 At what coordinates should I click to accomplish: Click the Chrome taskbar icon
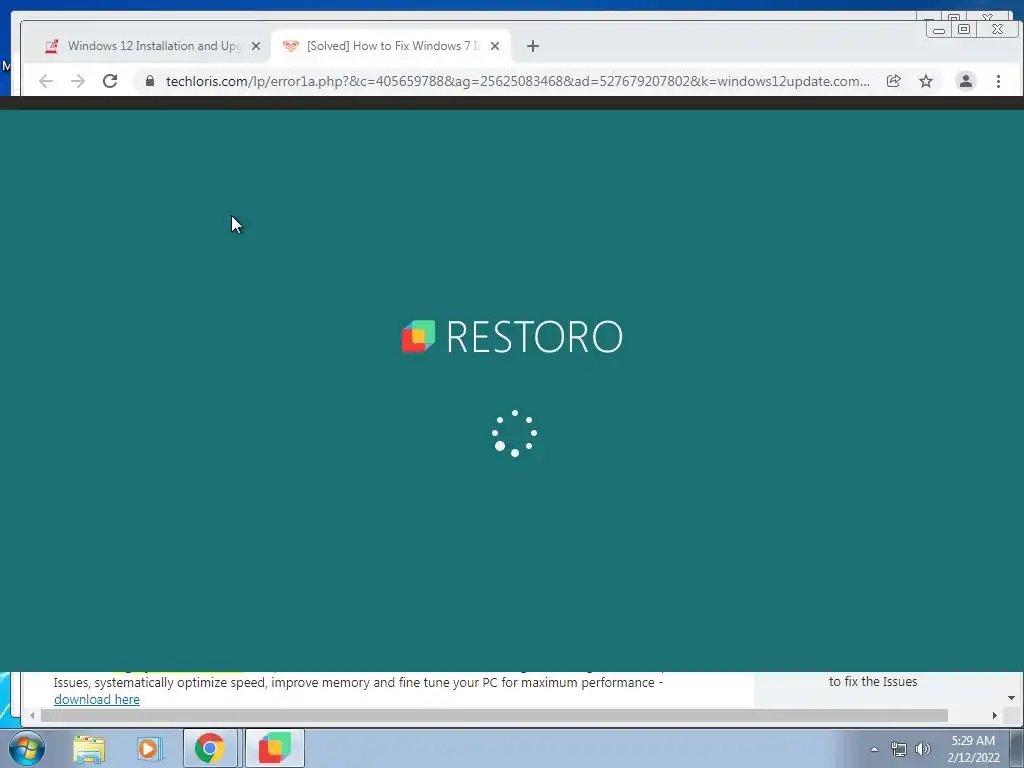210,748
